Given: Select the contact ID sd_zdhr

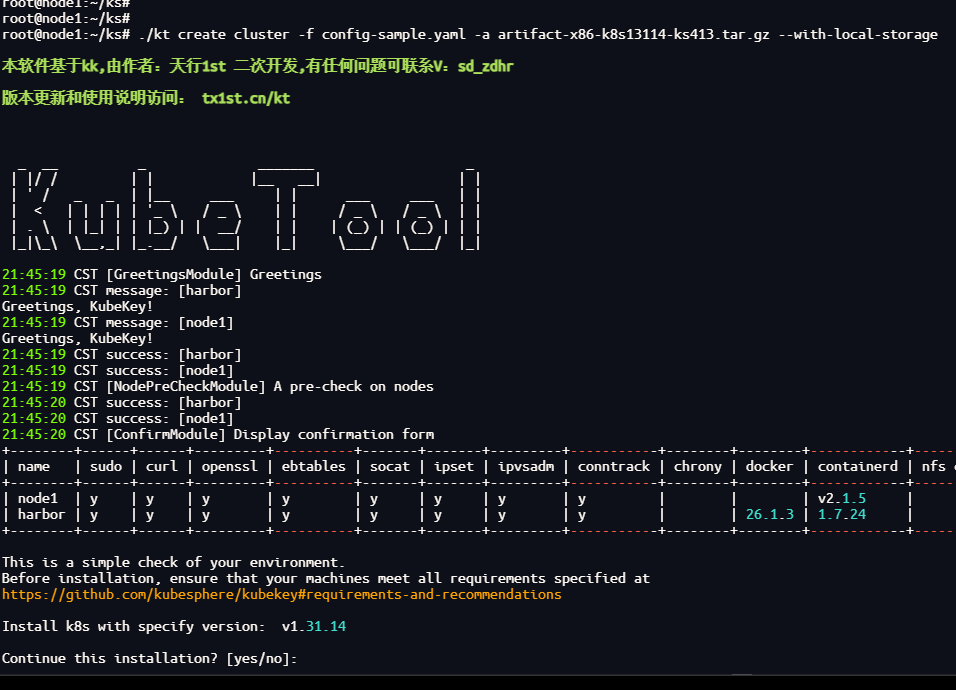Looking at the screenshot, I should (x=485, y=66).
